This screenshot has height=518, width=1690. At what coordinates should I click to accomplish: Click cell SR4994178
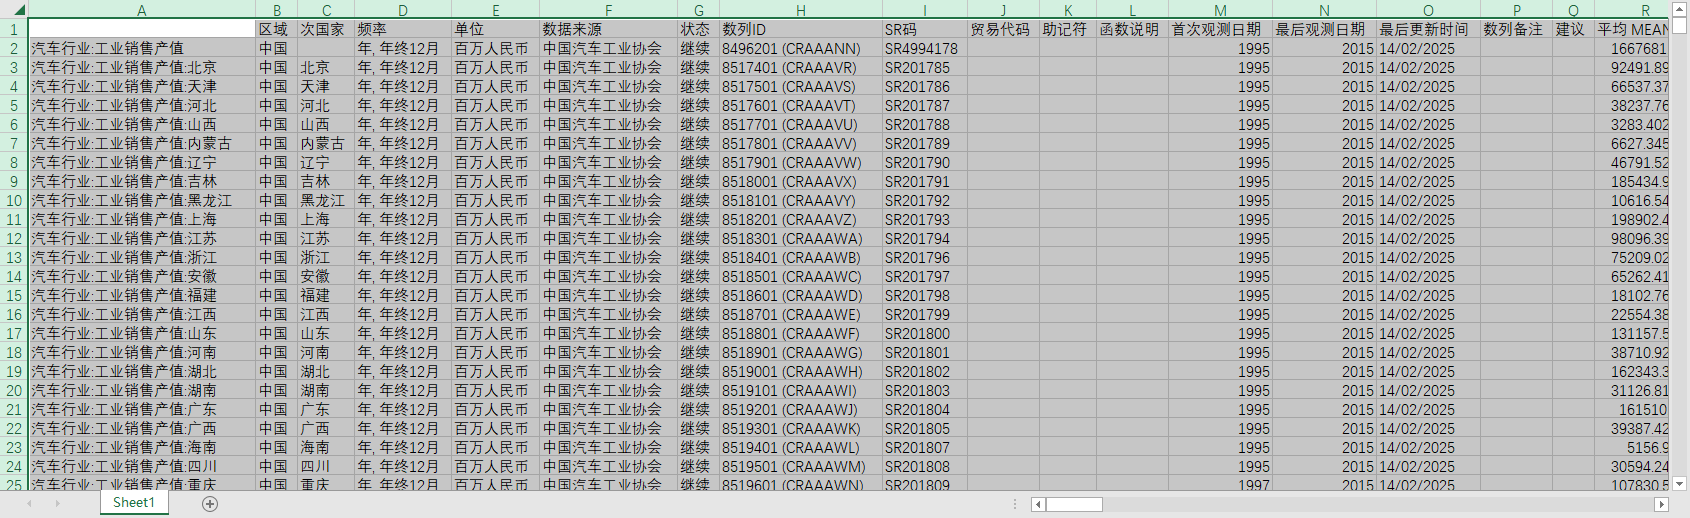(924, 48)
